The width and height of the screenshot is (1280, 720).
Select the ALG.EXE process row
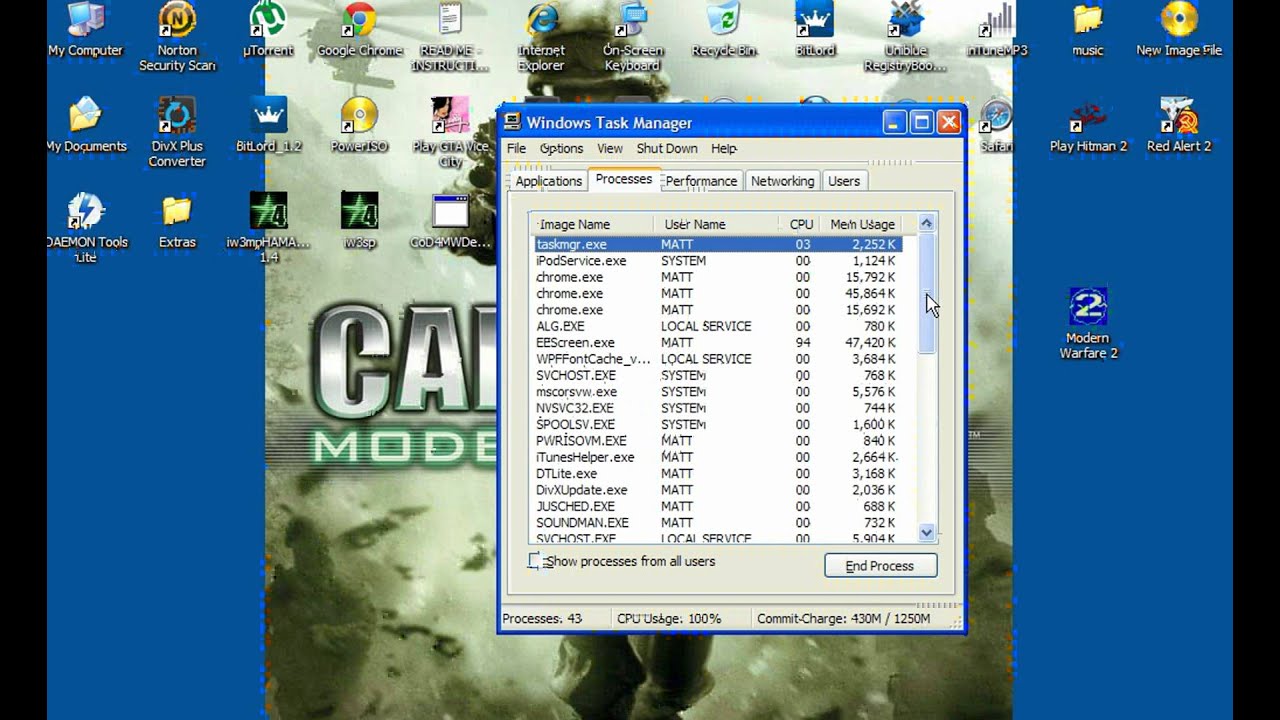(x=718, y=326)
